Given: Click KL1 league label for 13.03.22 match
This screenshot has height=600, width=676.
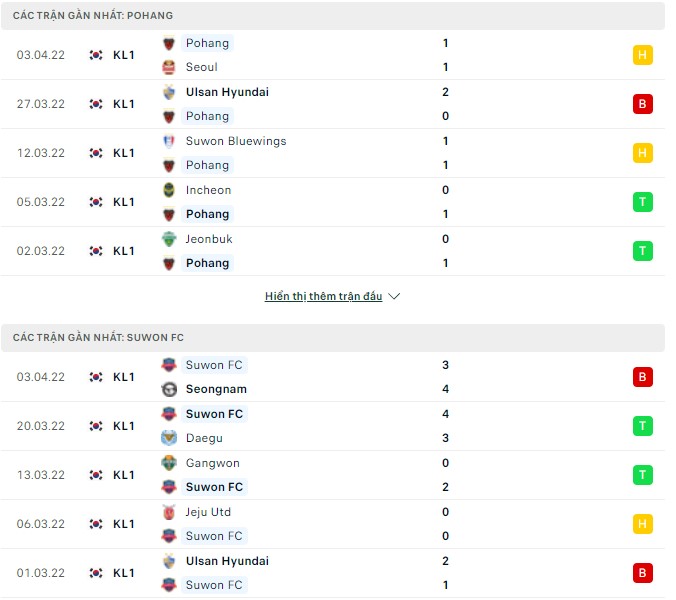Looking at the screenshot, I should tap(124, 475).
